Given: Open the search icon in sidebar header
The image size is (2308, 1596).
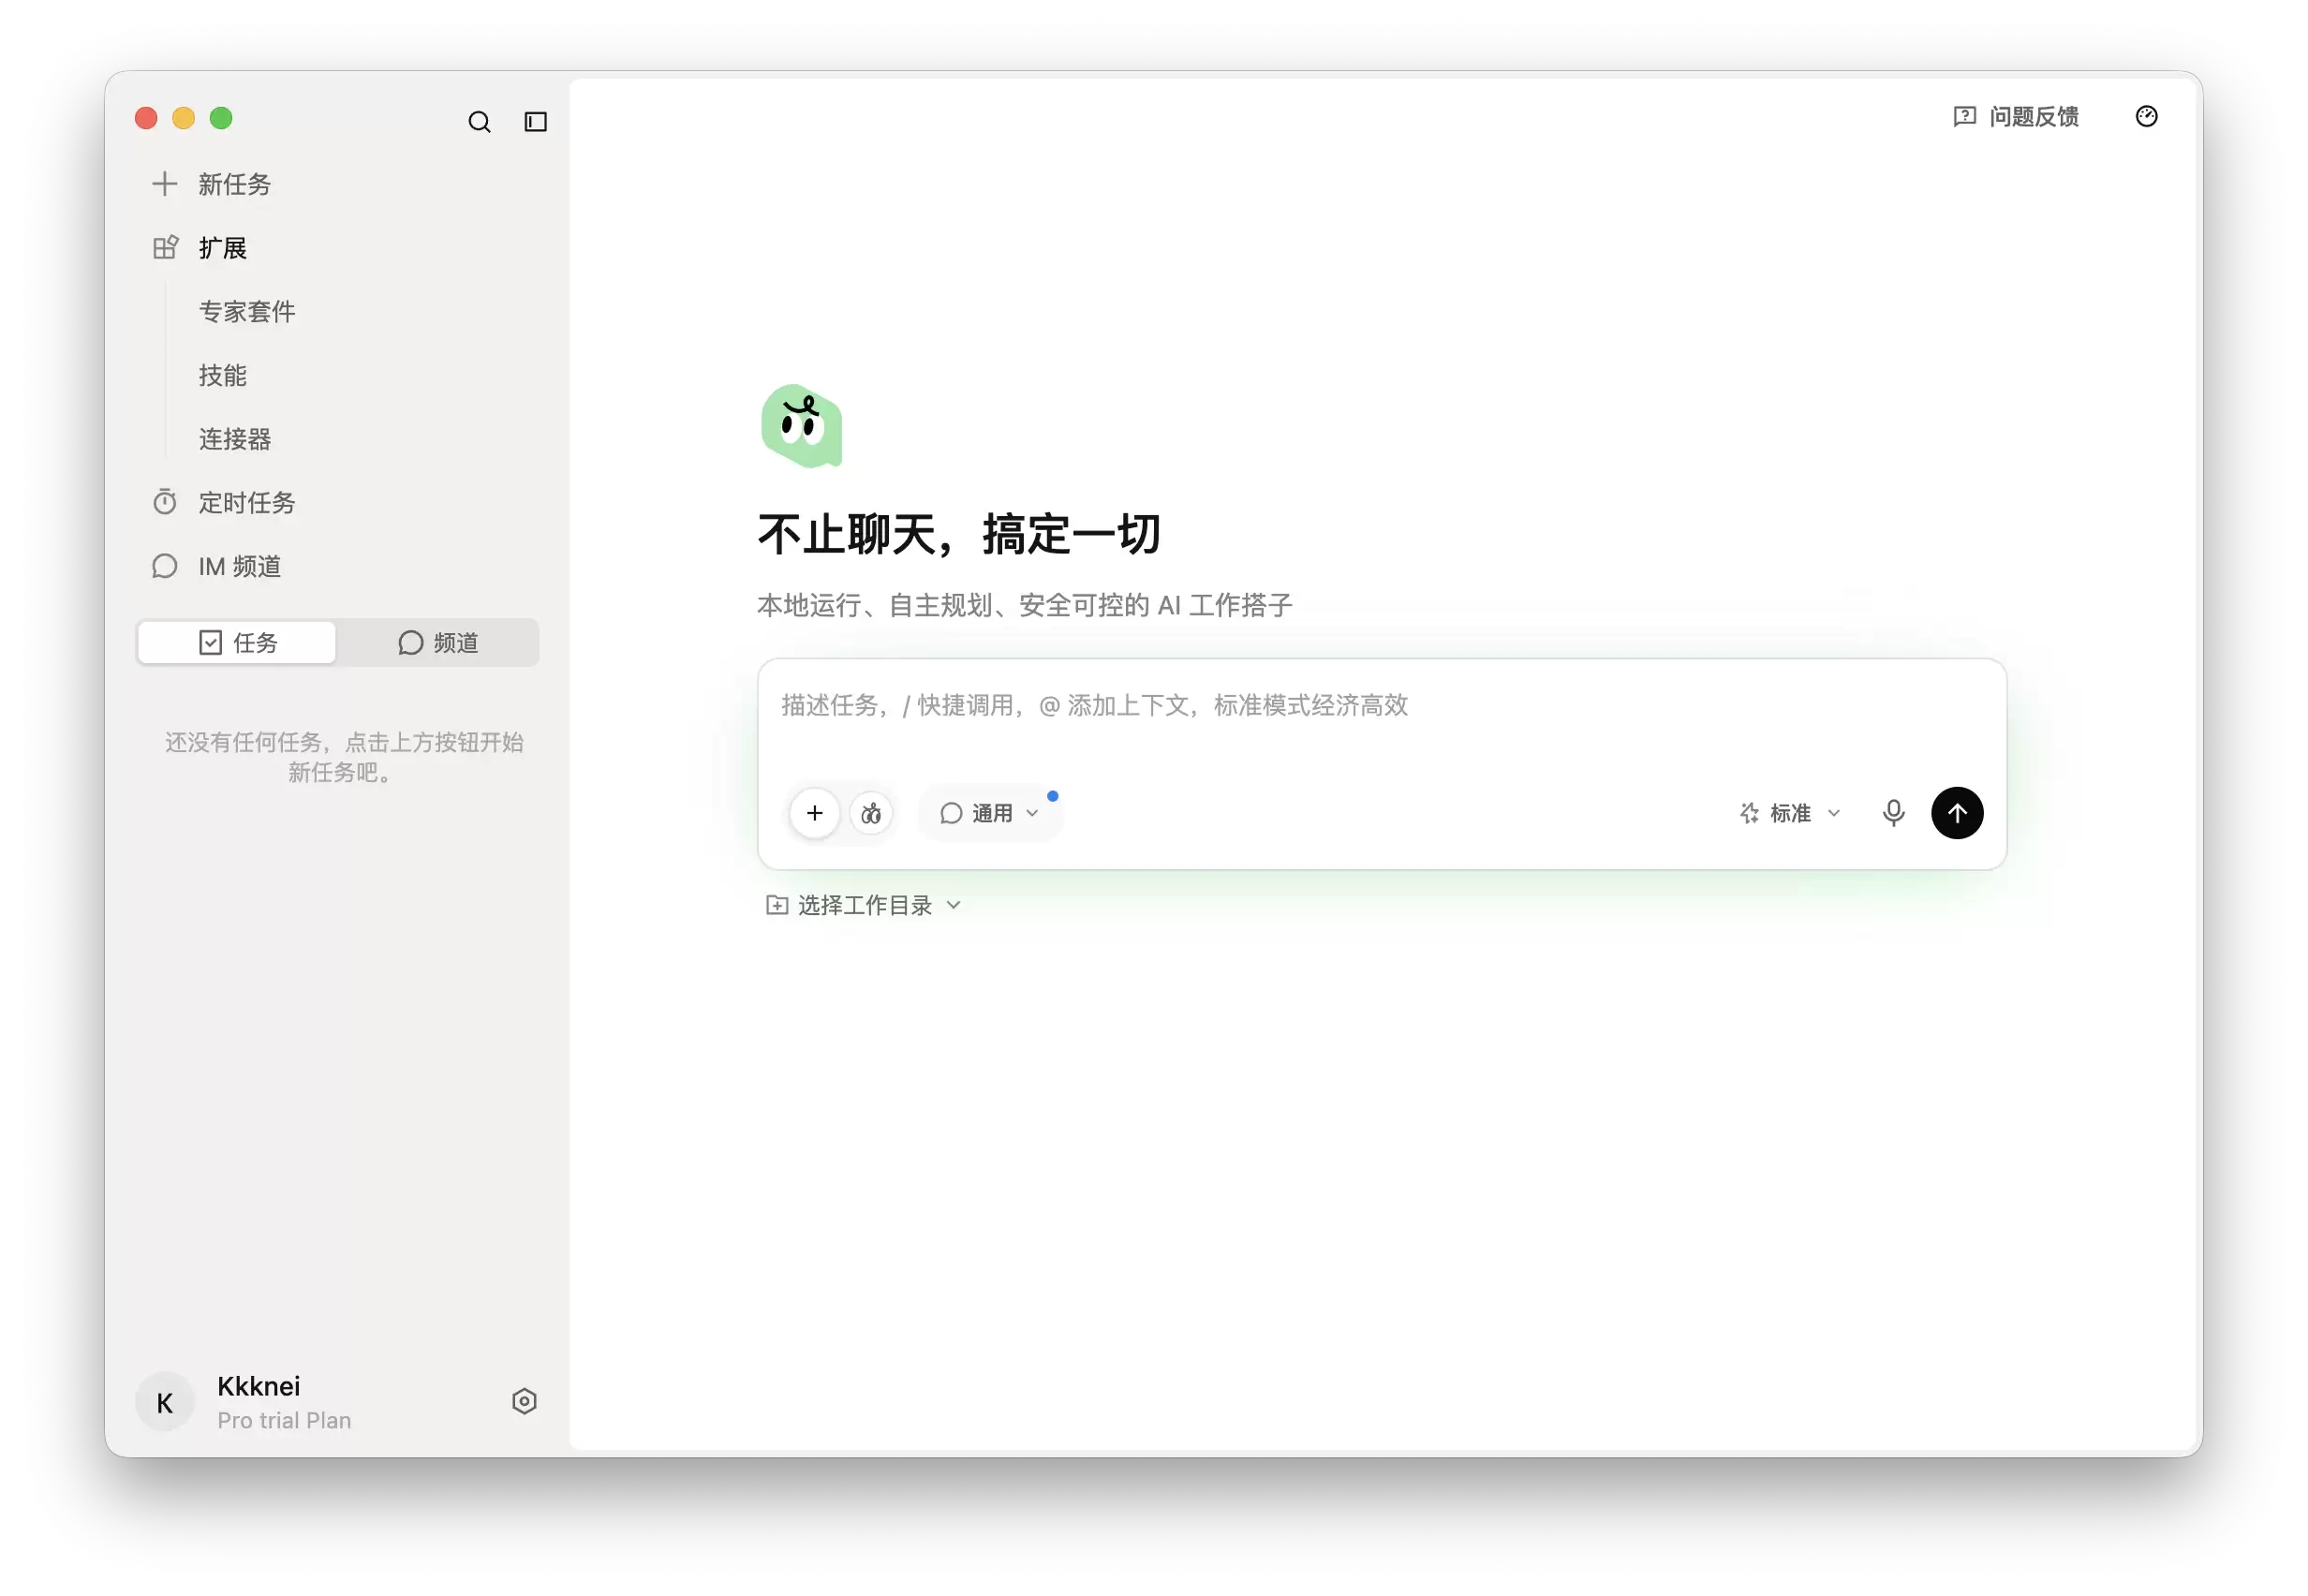Looking at the screenshot, I should click(x=479, y=121).
